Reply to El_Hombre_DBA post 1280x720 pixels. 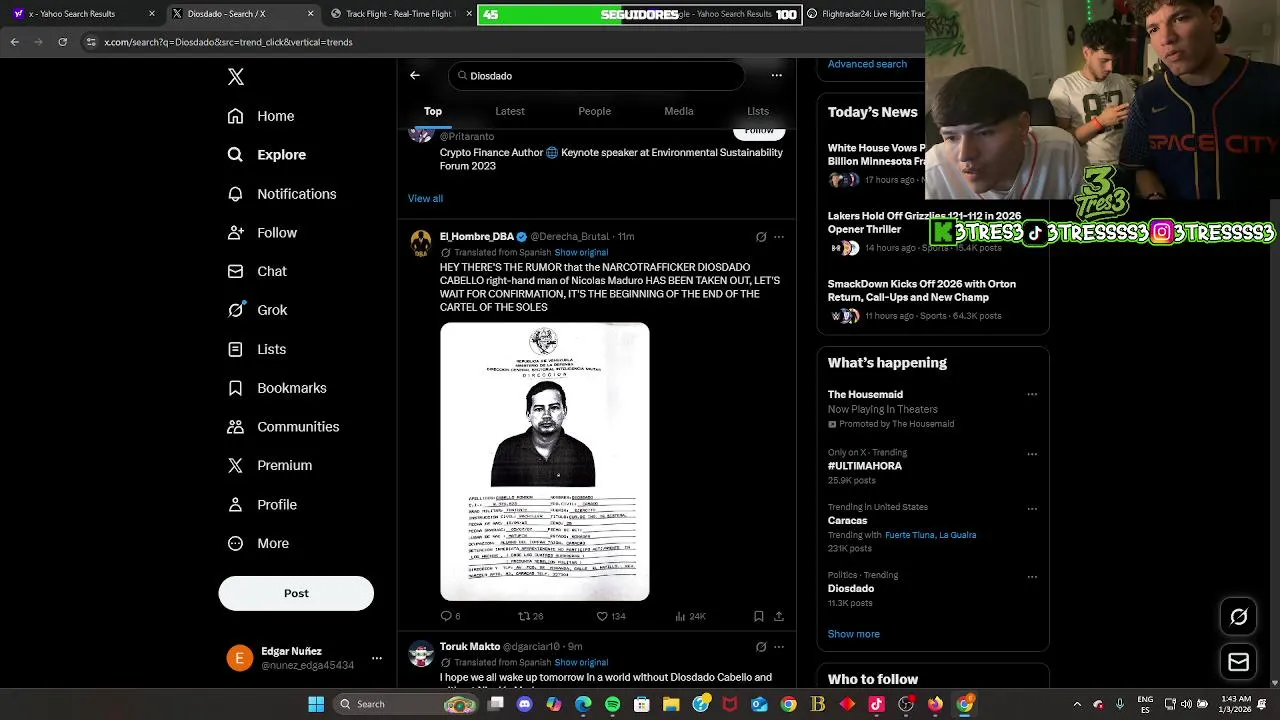coord(450,616)
